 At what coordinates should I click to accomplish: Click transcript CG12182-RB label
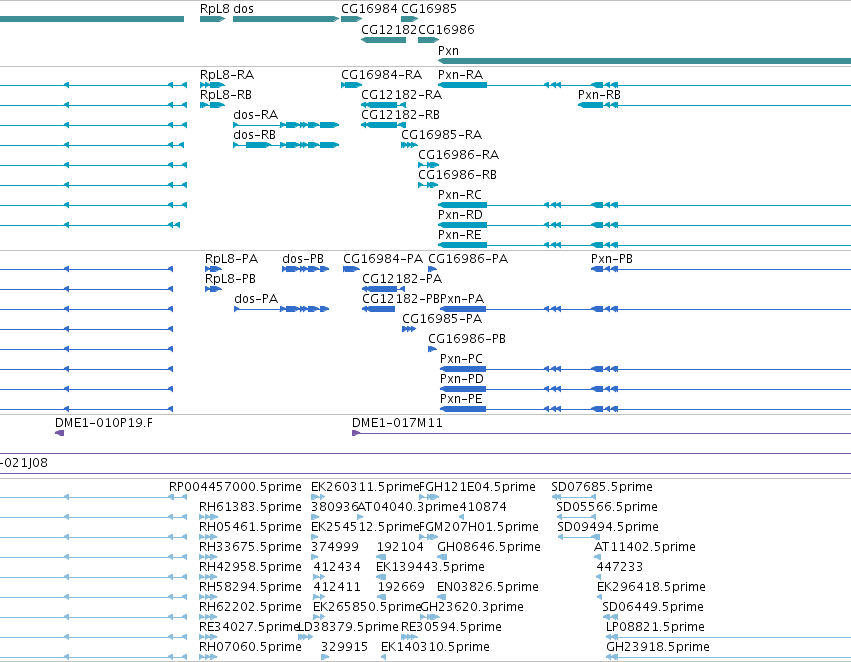pyautogui.click(x=401, y=114)
